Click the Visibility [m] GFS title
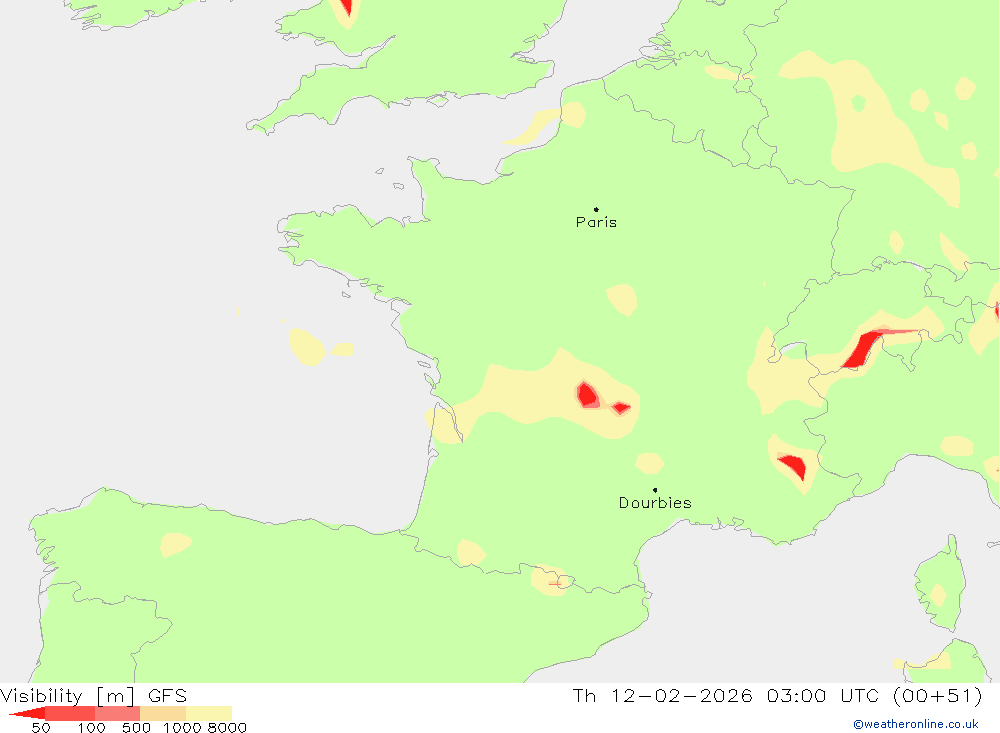 point(94,696)
